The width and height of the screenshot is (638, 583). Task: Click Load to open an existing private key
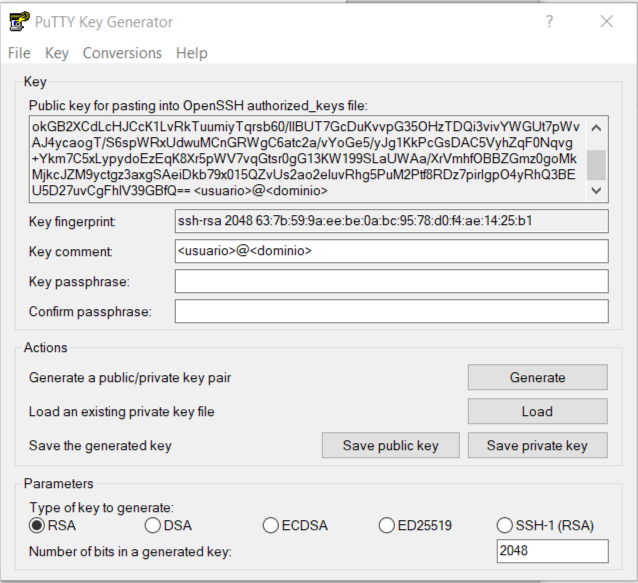pyautogui.click(x=537, y=411)
